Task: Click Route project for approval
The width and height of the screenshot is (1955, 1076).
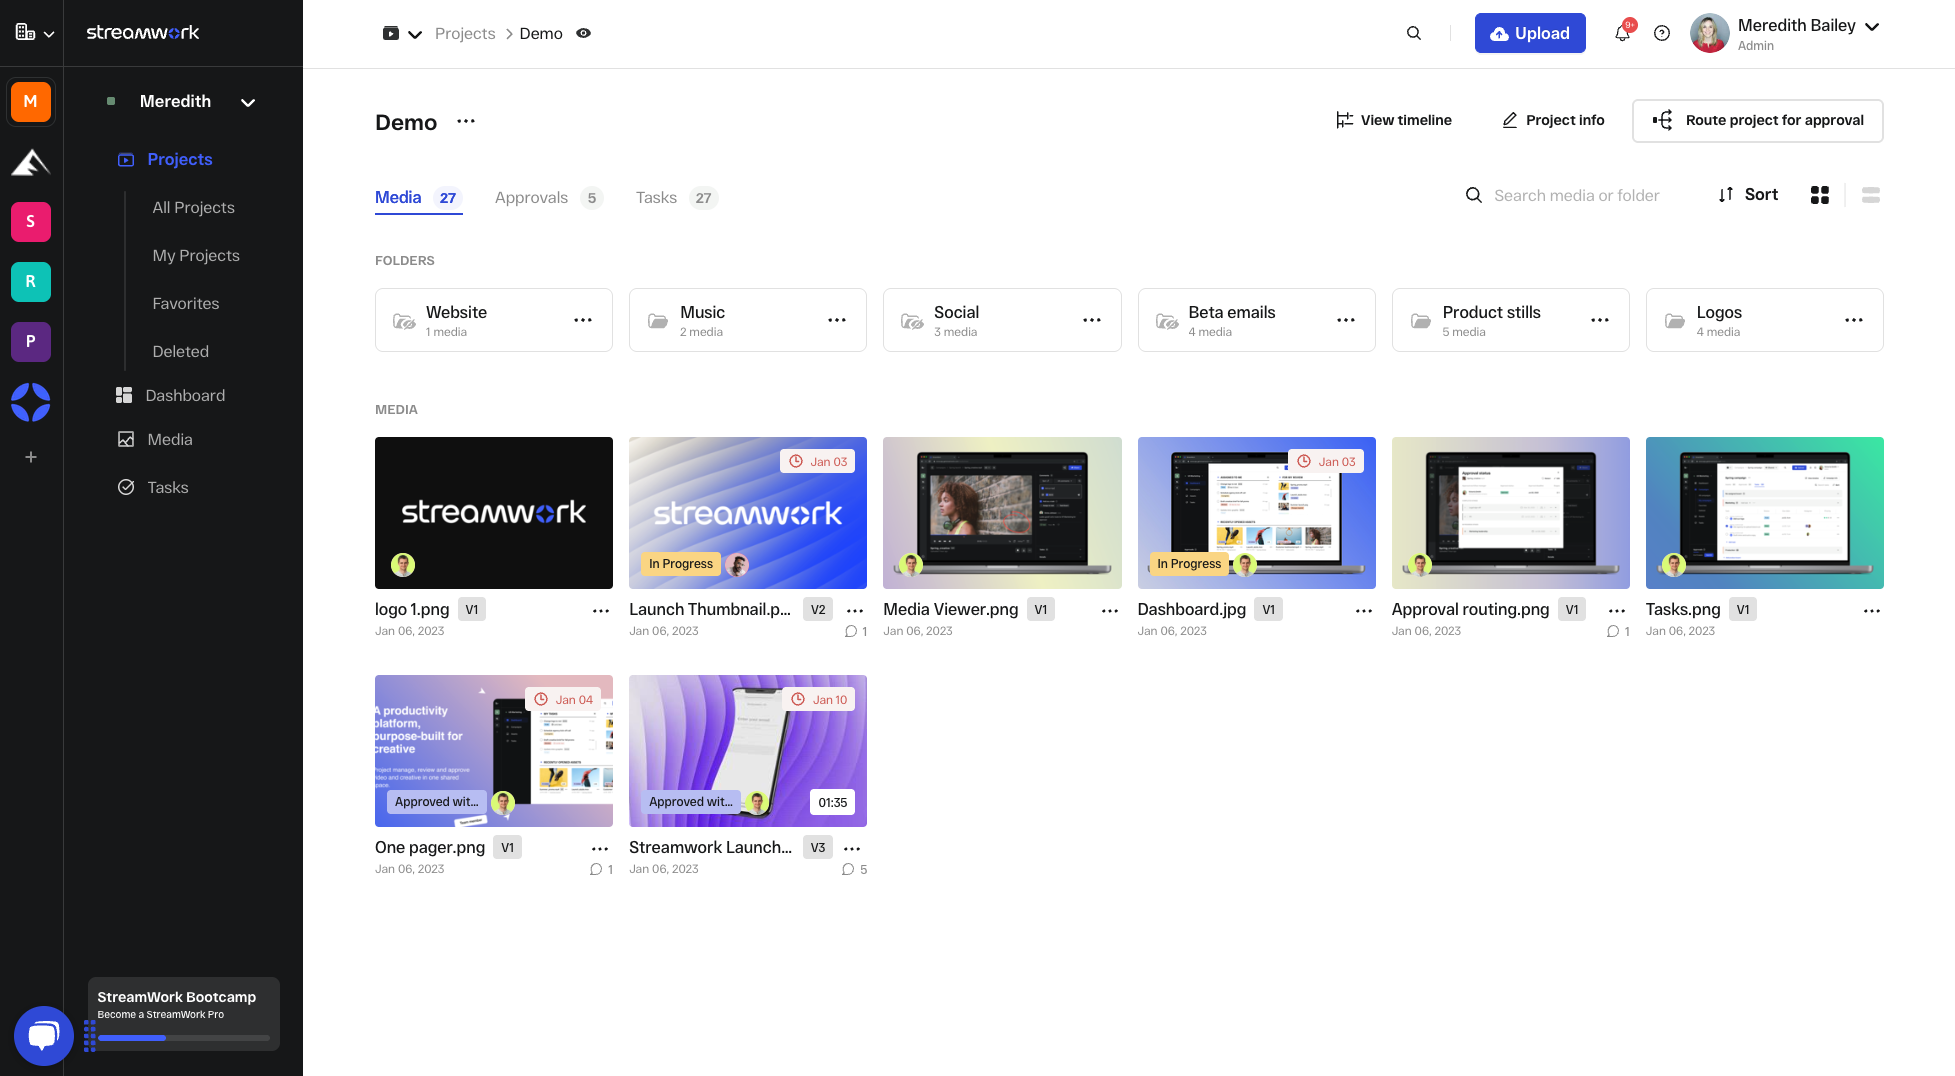Action: [x=1758, y=120]
